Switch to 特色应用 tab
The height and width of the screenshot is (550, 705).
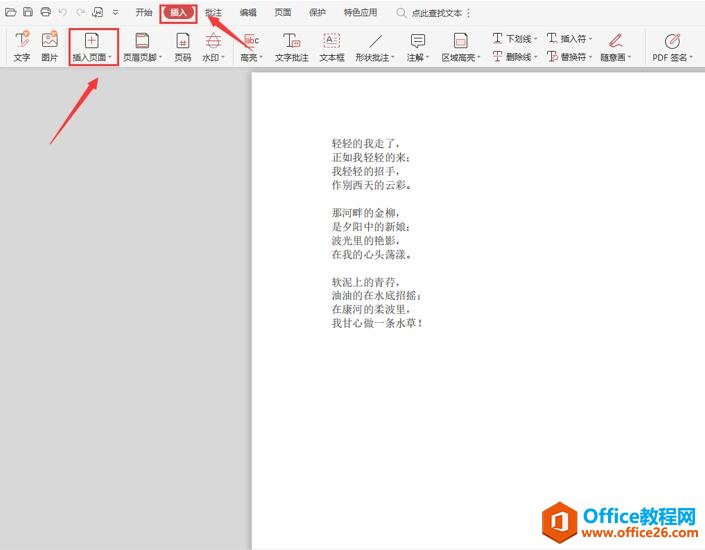(x=360, y=13)
